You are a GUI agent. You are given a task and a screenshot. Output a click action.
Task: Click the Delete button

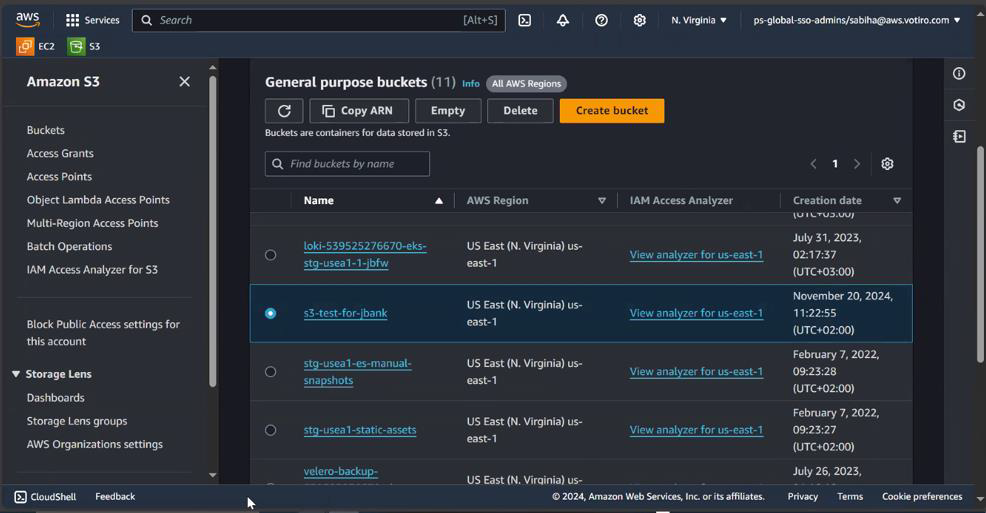click(520, 111)
